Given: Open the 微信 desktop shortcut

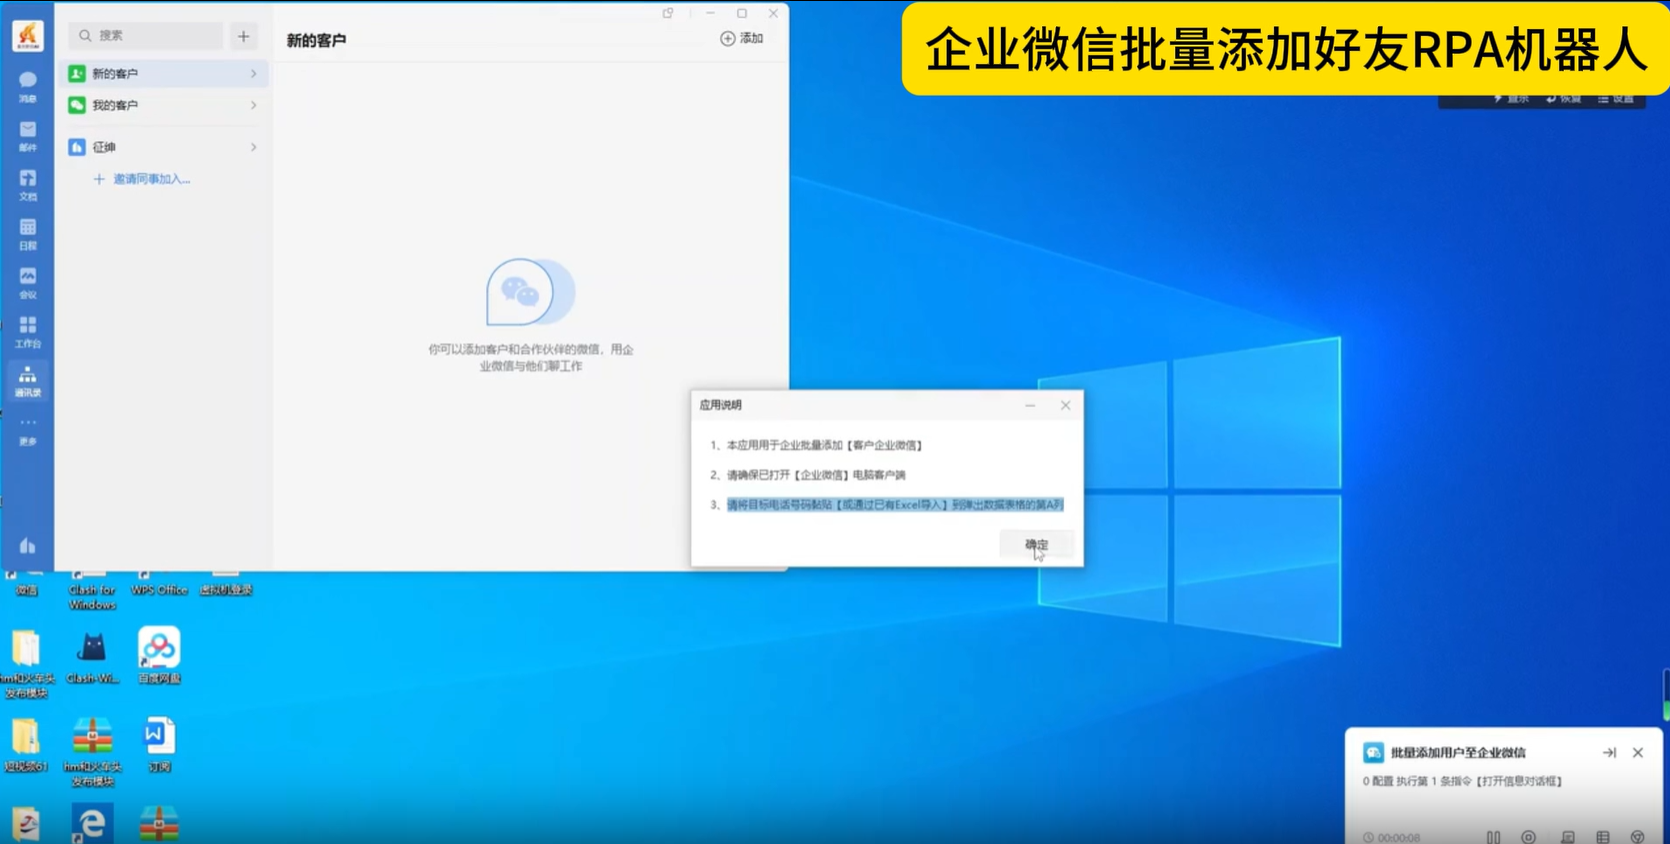Looking at the screenshot, I should point(26,584).
